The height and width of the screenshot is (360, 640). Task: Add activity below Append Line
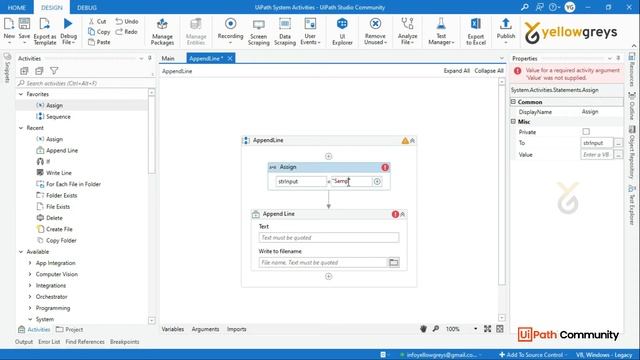point(329,277)
